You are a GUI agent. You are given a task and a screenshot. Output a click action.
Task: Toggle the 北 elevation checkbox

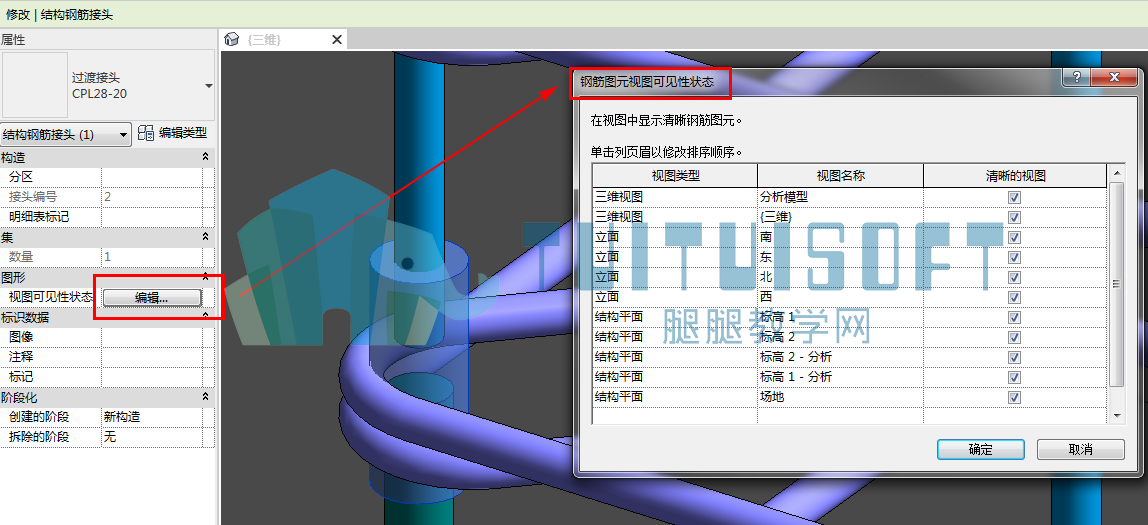click(x=1014, y=278)
